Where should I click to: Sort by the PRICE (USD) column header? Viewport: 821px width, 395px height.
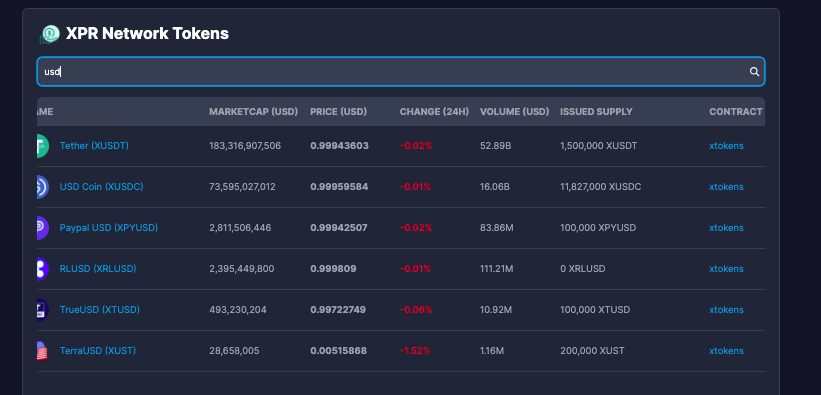point(338,112)
